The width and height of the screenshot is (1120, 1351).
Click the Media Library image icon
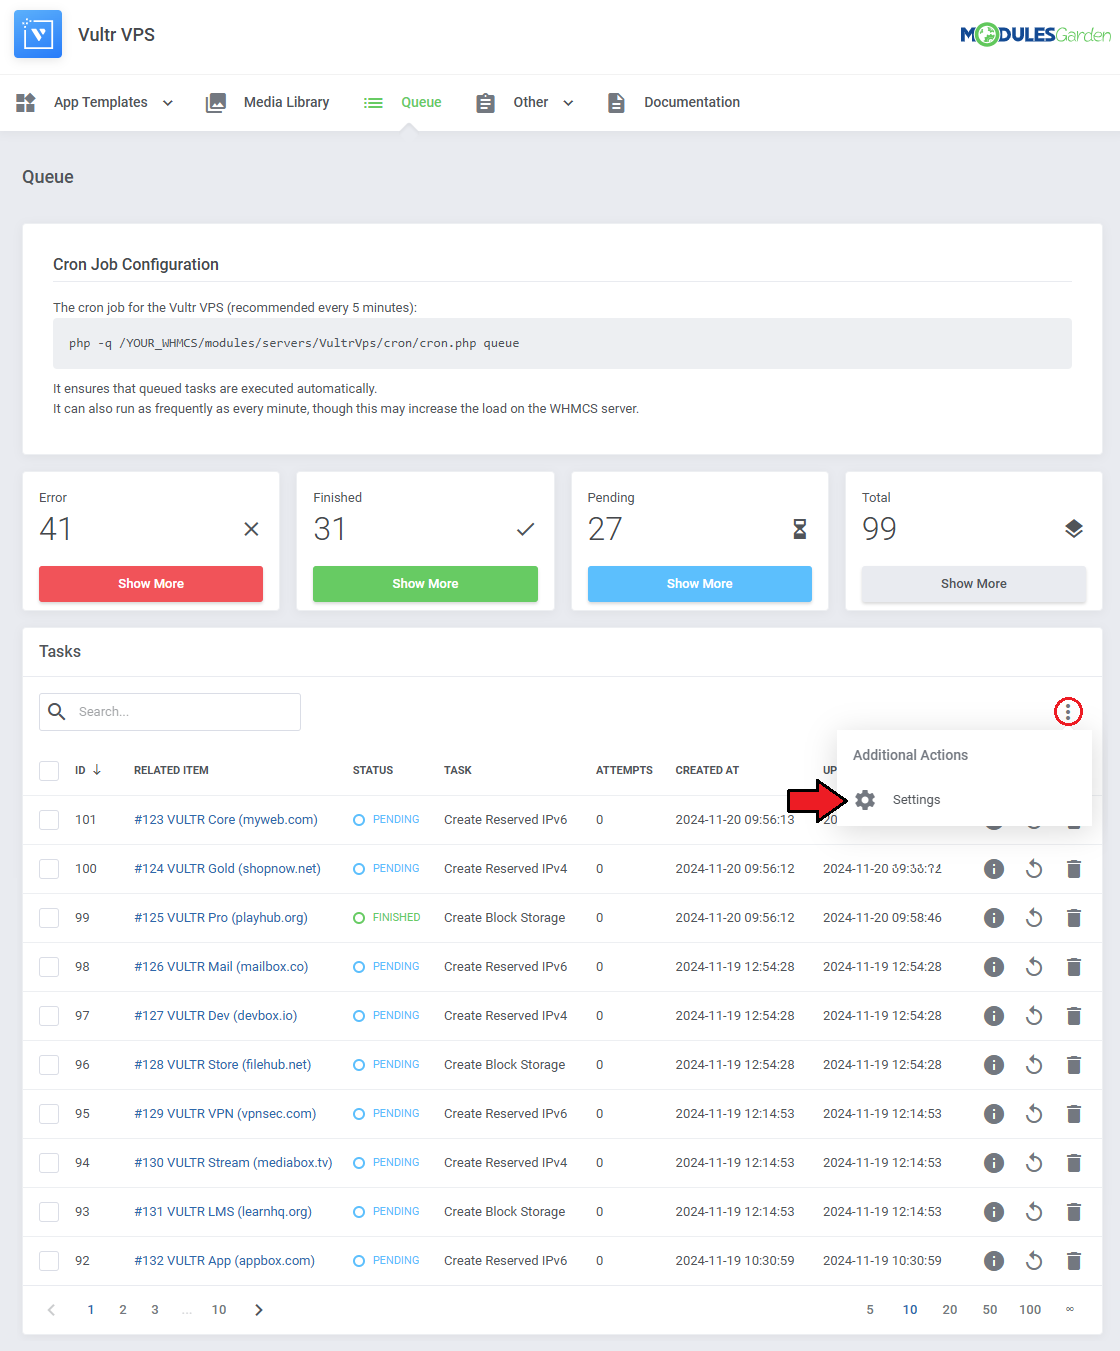[216, 103]
